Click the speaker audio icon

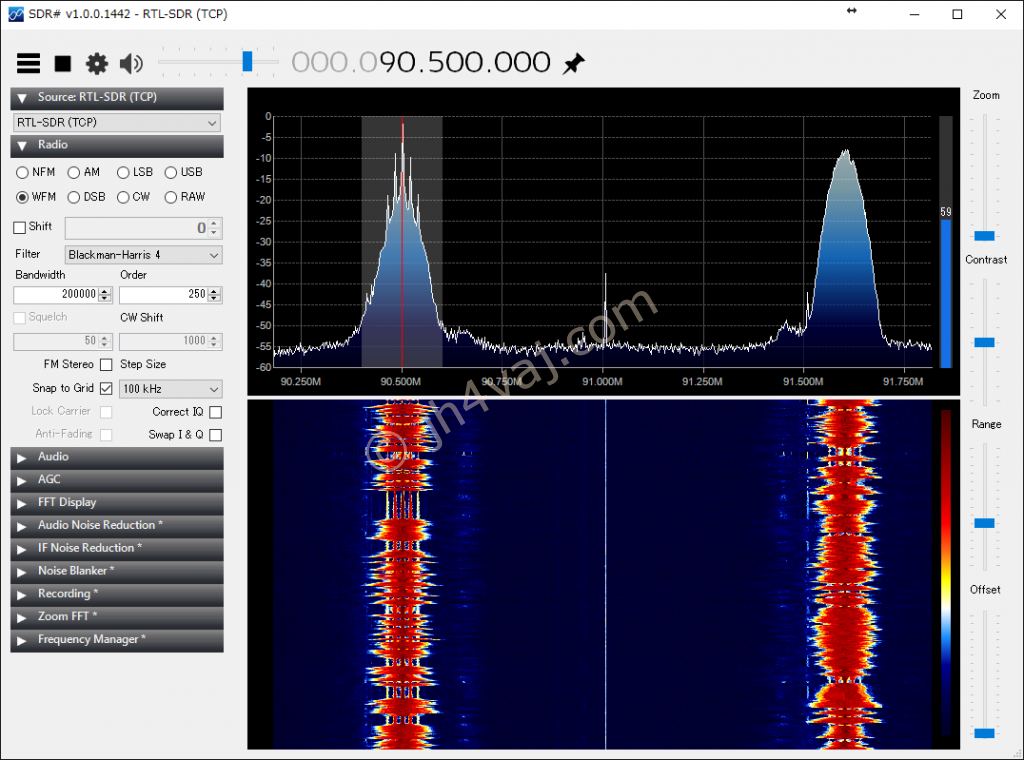click(x=130, y=63)
